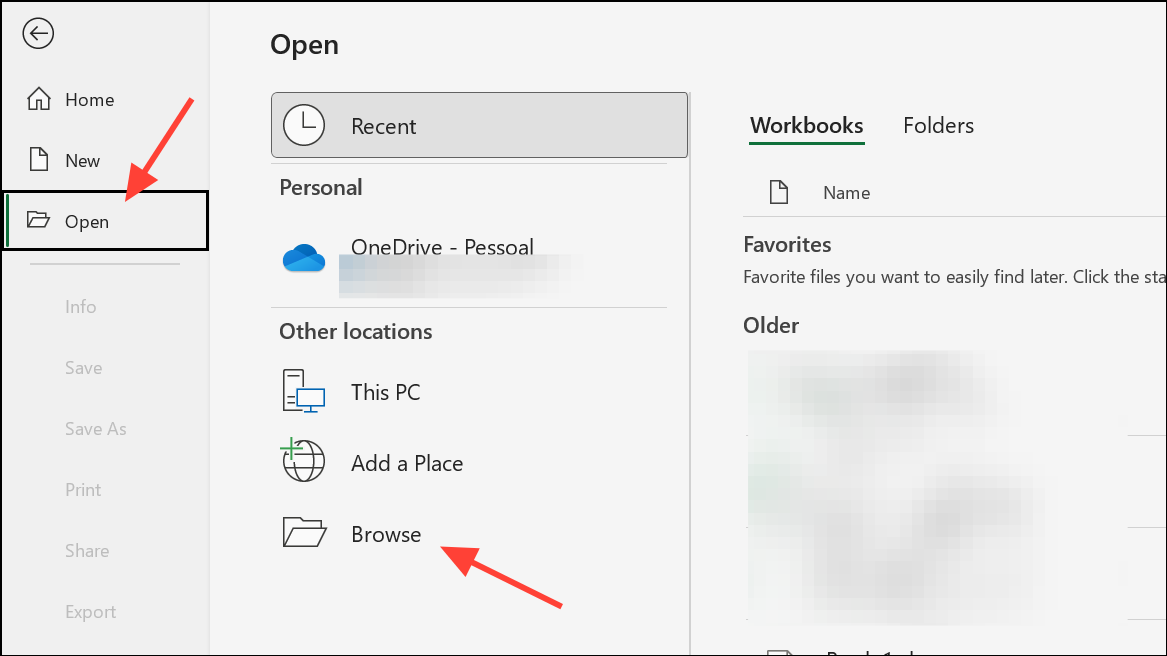Select the Add a Place globe icon
Image resolution: width=1167 pixels, height=656 pixels.
click(303, 462)
